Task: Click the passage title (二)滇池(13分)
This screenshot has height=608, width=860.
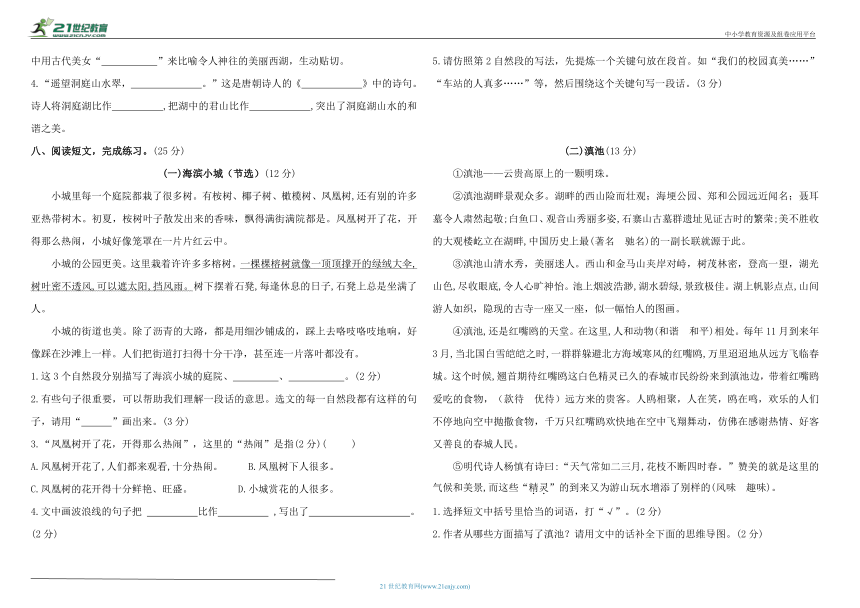Action: click(600, 151)
